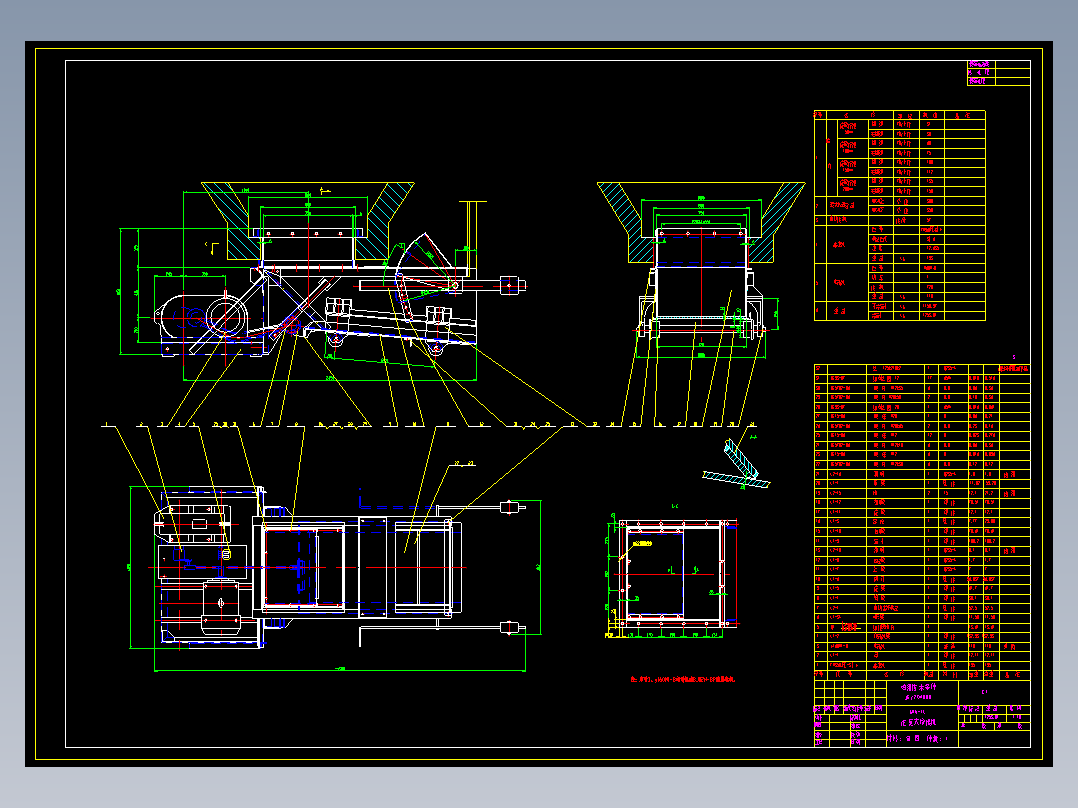Viewport: 1078px width, 808px height.
Task: Select the magenta drawing title in title block
Action: 918,722
